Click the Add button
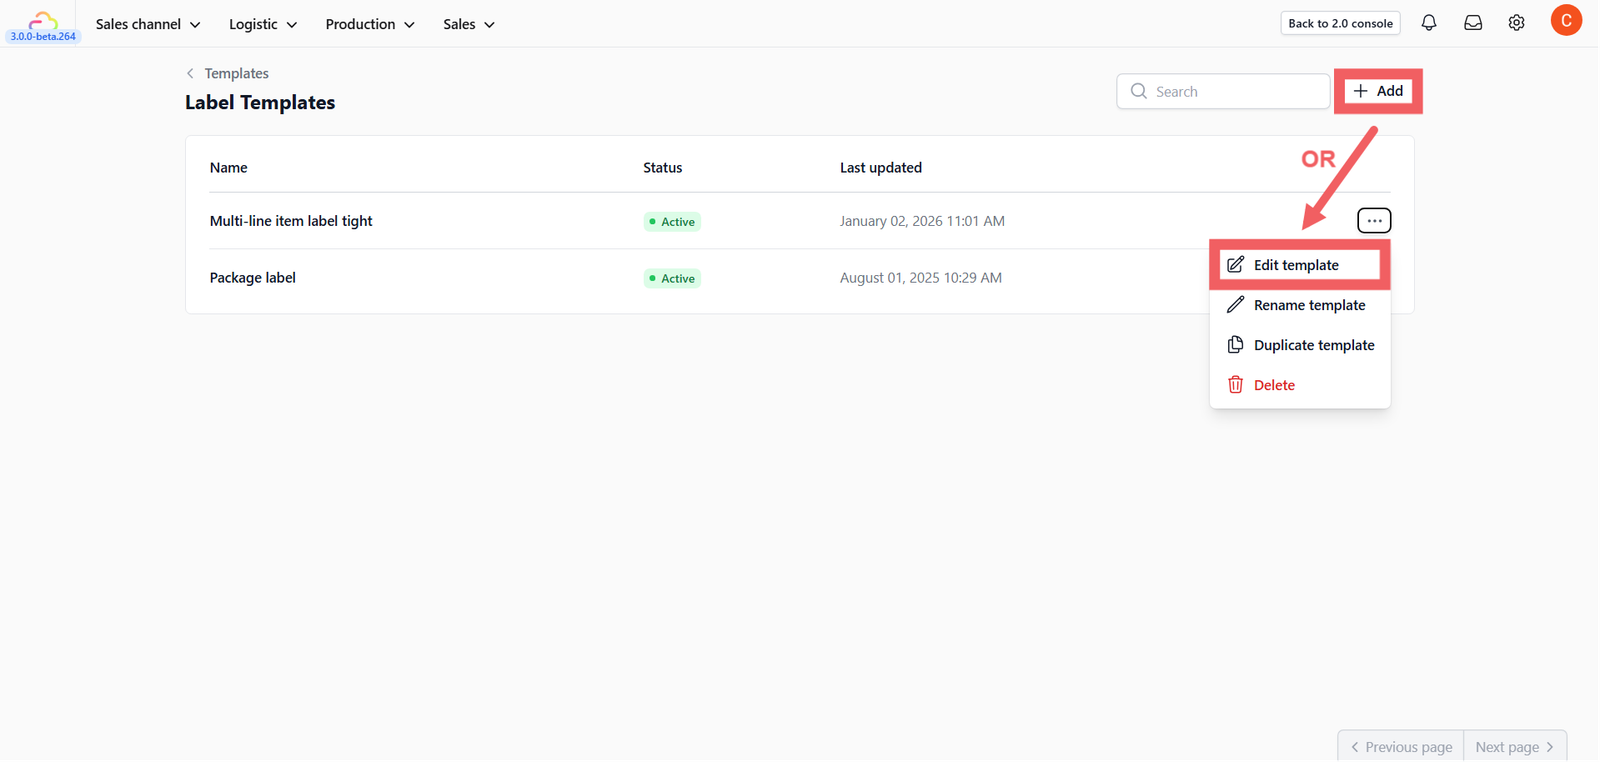Viewport: 1600px width, 762px height. coord(1378,91)
